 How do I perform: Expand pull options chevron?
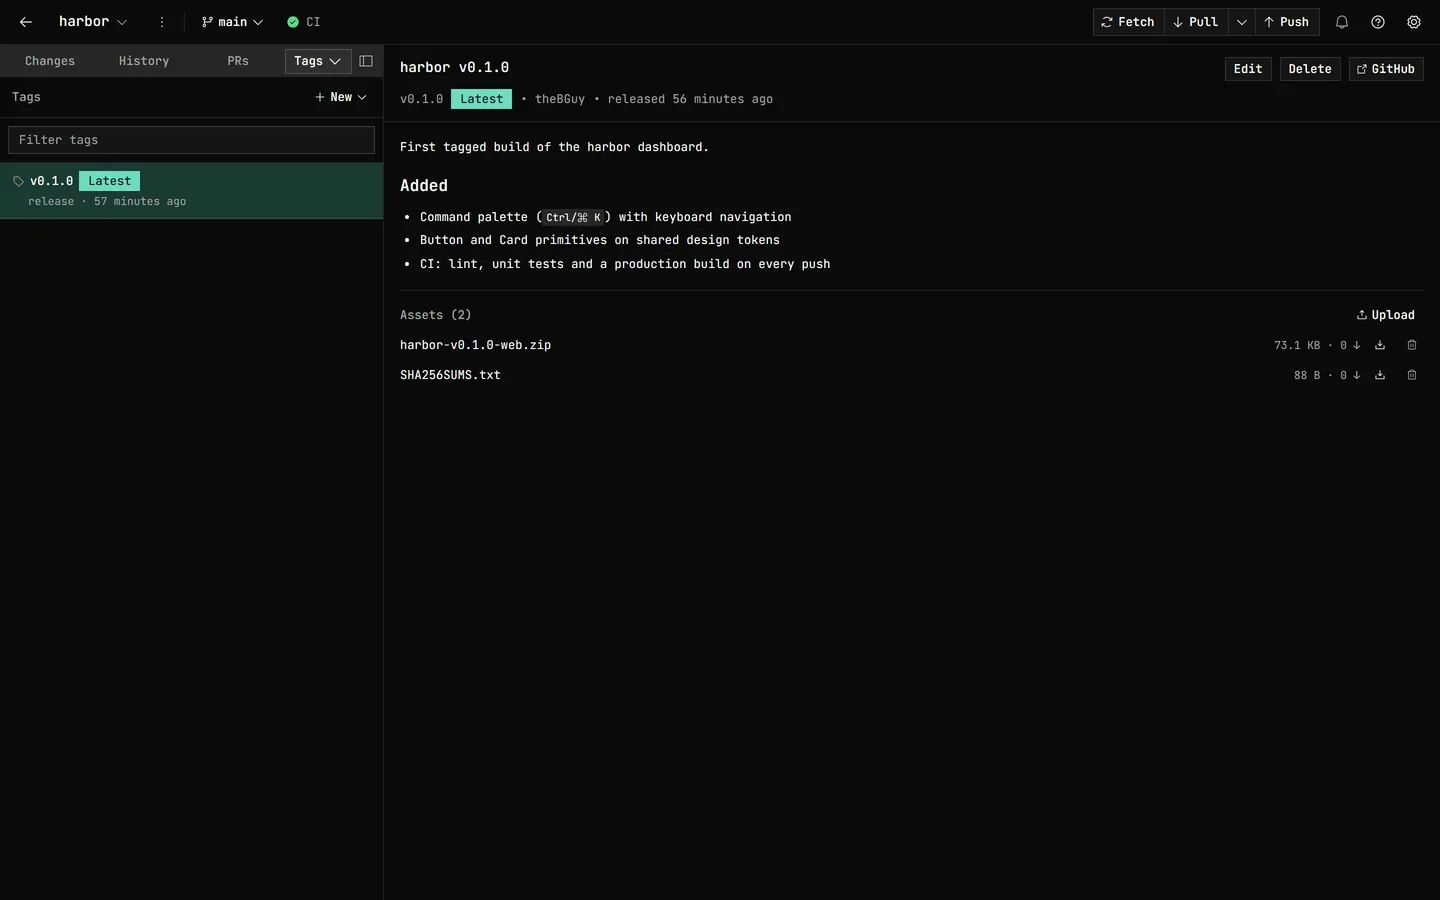[x=1241, y=22]
